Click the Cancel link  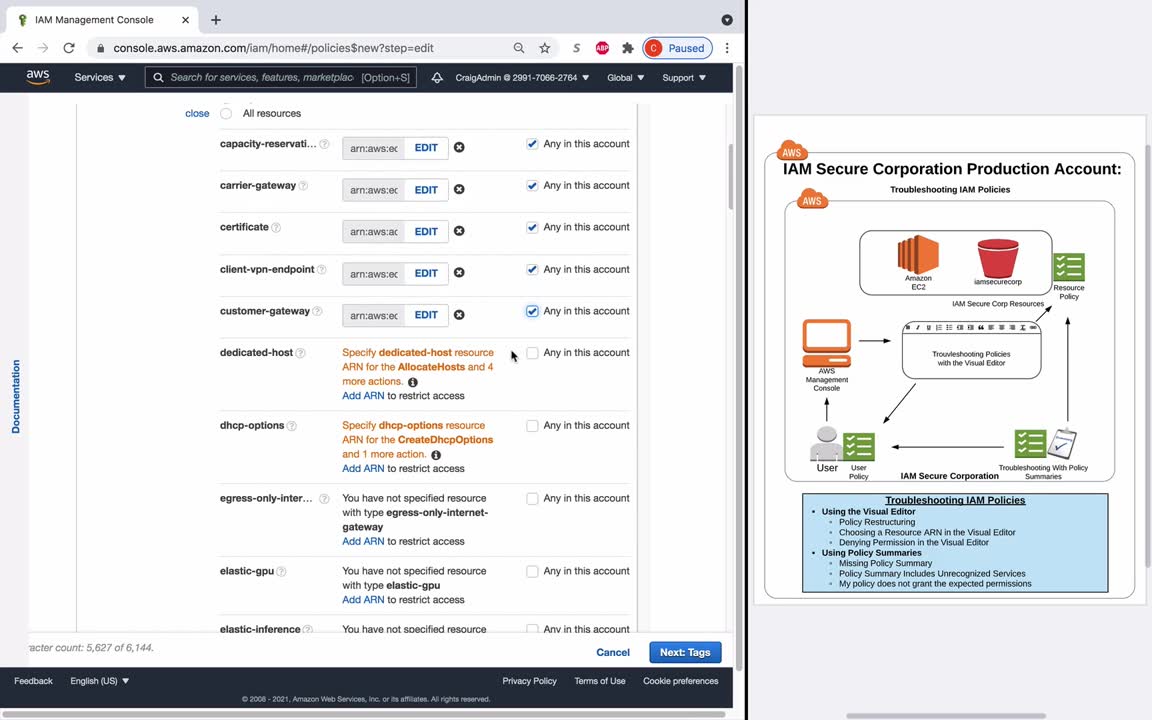[613, 652]
